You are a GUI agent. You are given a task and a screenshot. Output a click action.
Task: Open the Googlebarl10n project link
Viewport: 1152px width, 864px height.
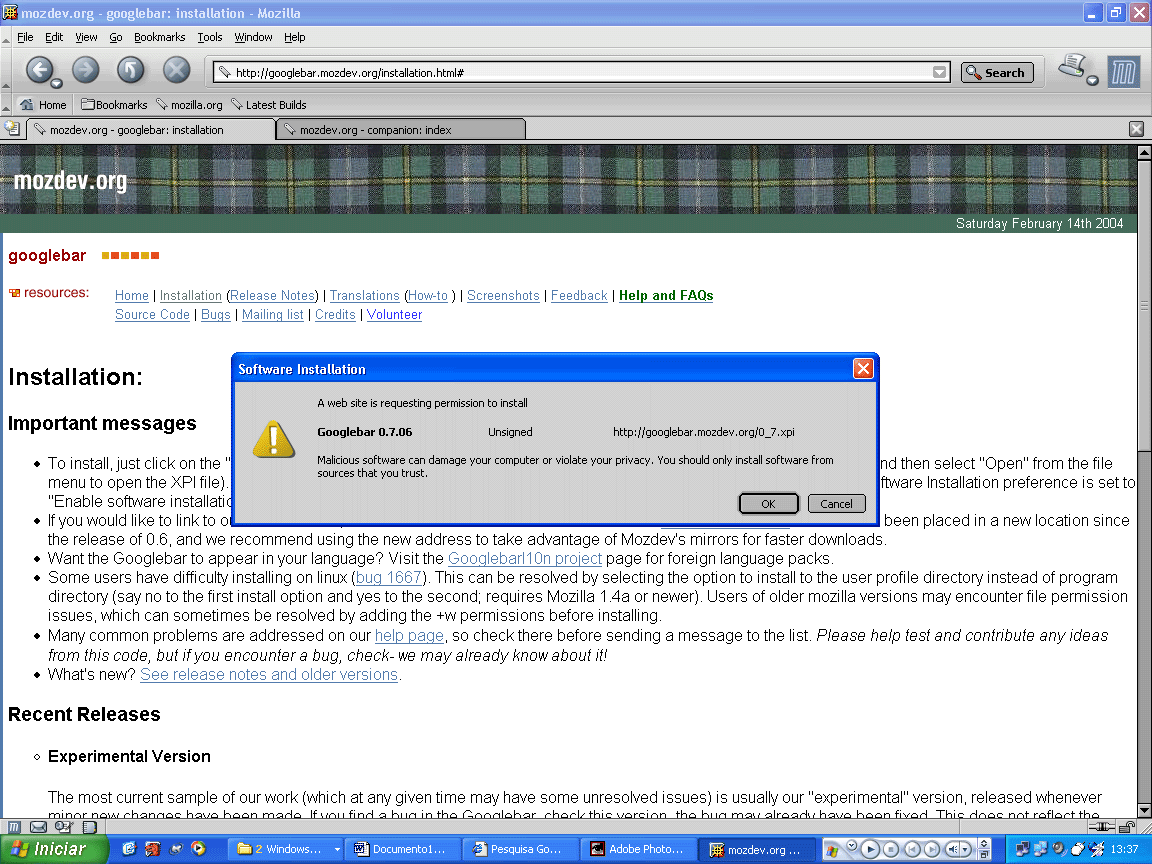[525, 558]
